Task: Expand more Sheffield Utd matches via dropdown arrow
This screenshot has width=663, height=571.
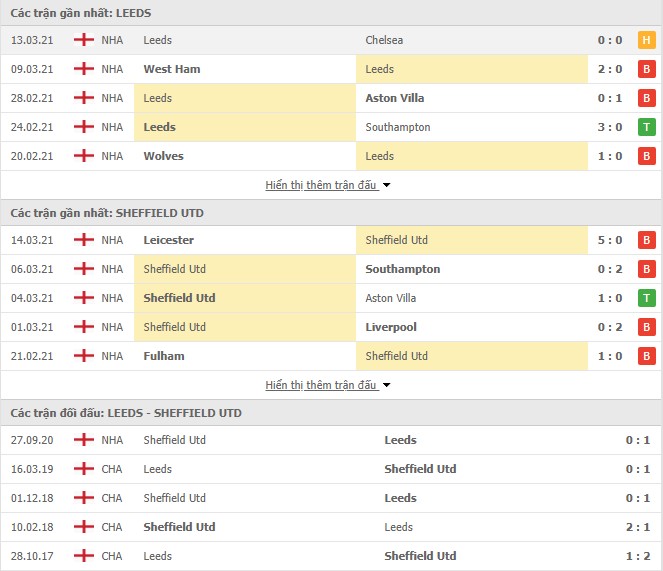Action: click(386, 385)
